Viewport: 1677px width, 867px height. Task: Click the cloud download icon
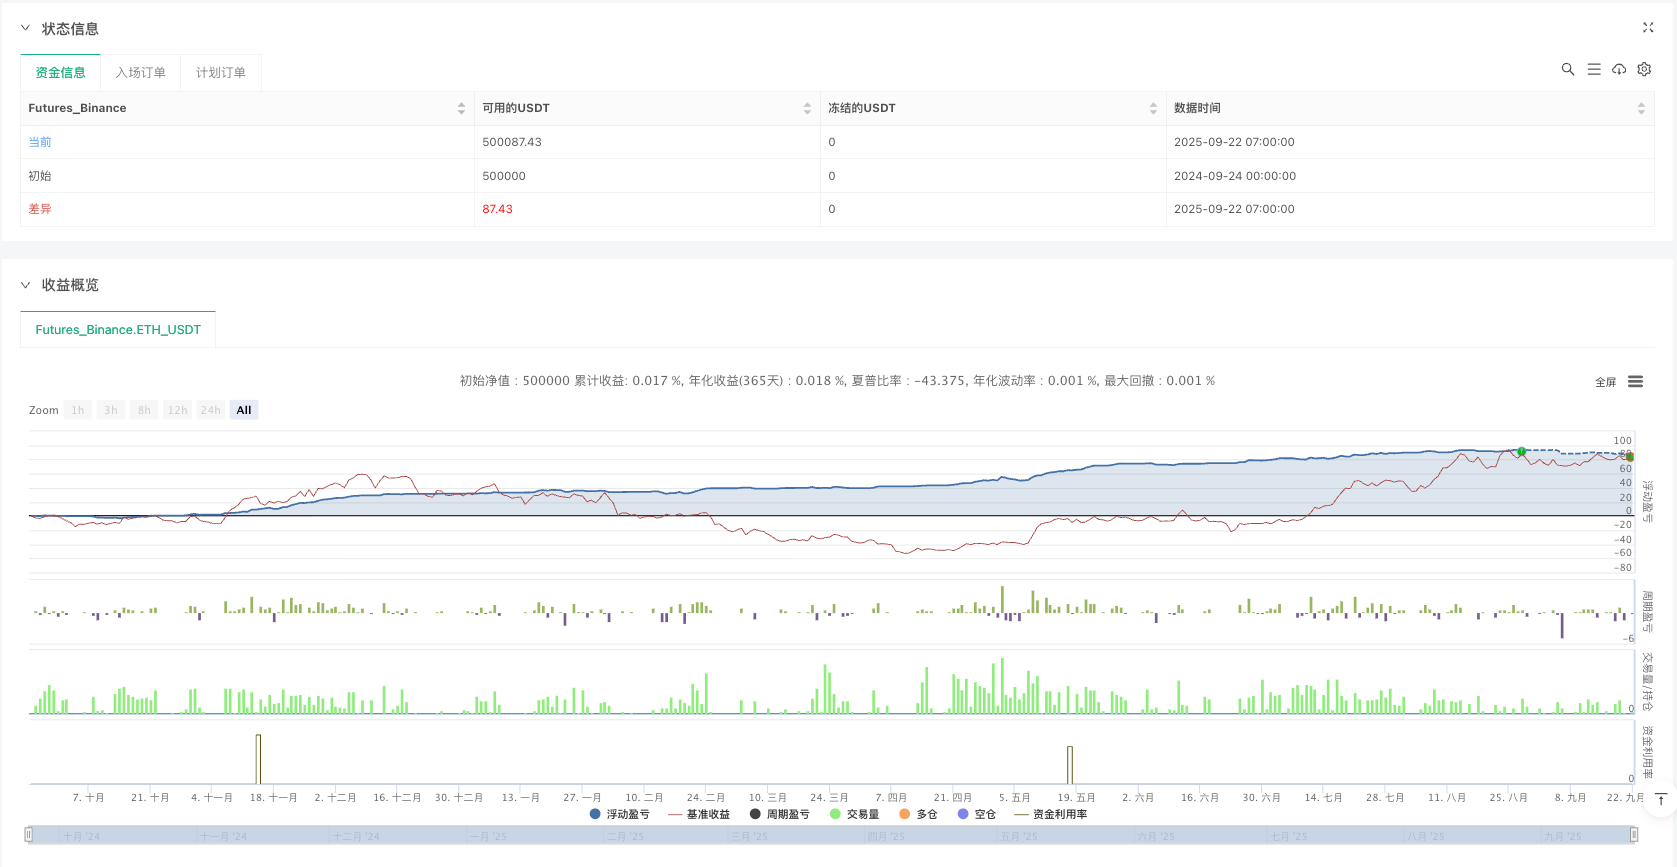pos(1619,69)
